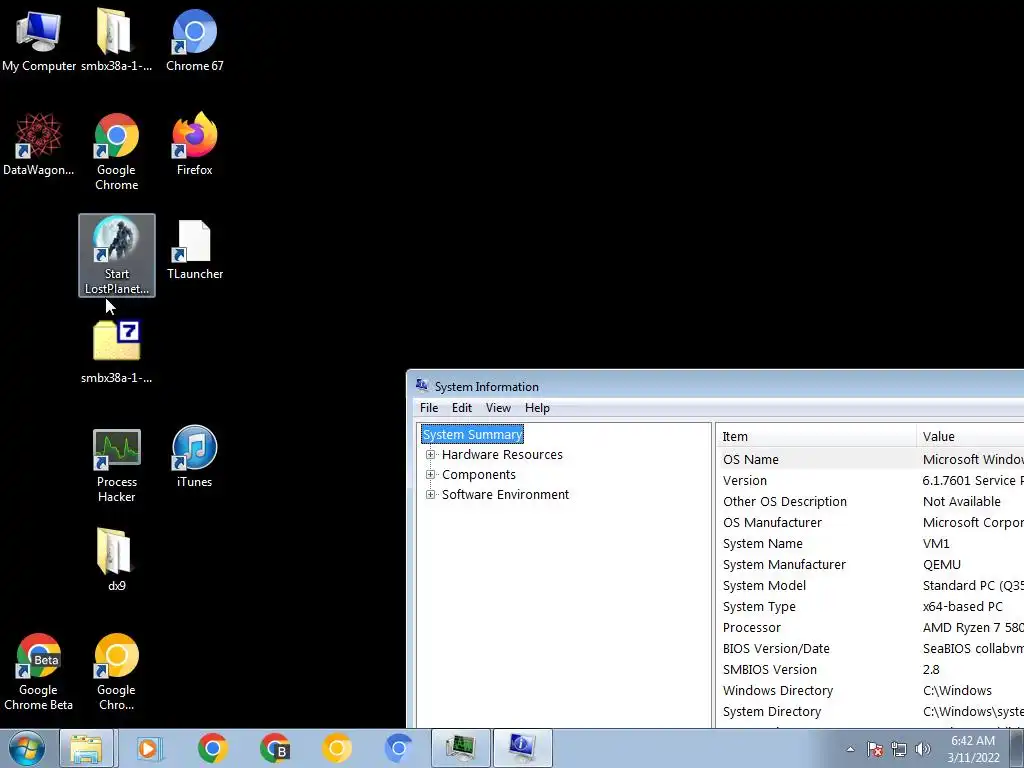1024x768 pixels.
Task: Select the Processor row
Action: click(x=871, y=628)
